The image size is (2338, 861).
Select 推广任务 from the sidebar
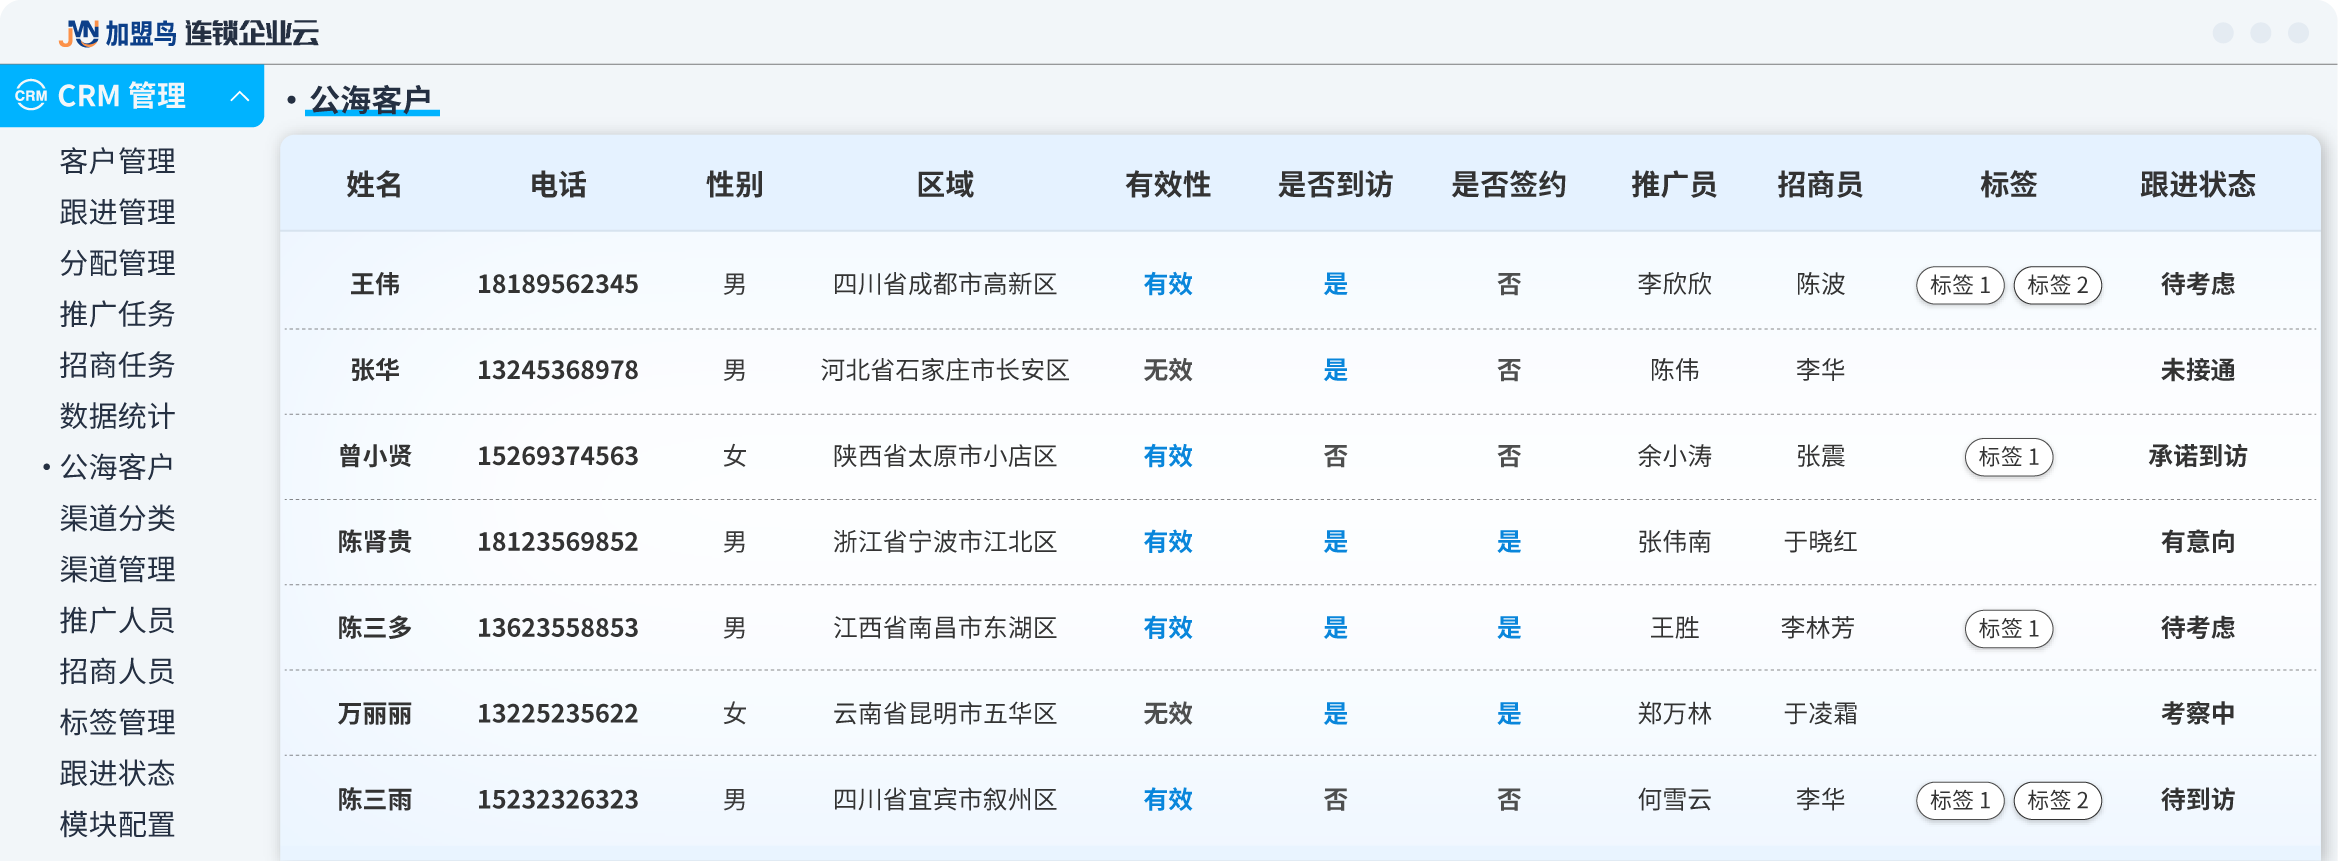[117, 314]
